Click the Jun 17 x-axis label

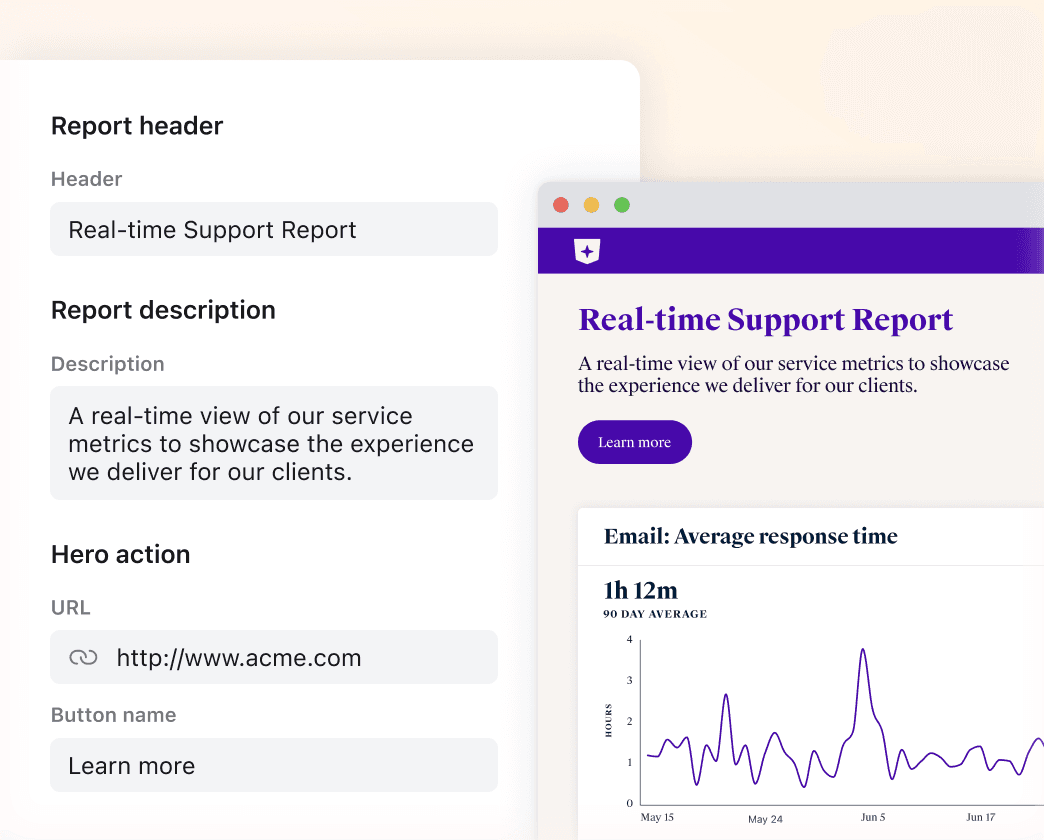[x=981, y=817]
